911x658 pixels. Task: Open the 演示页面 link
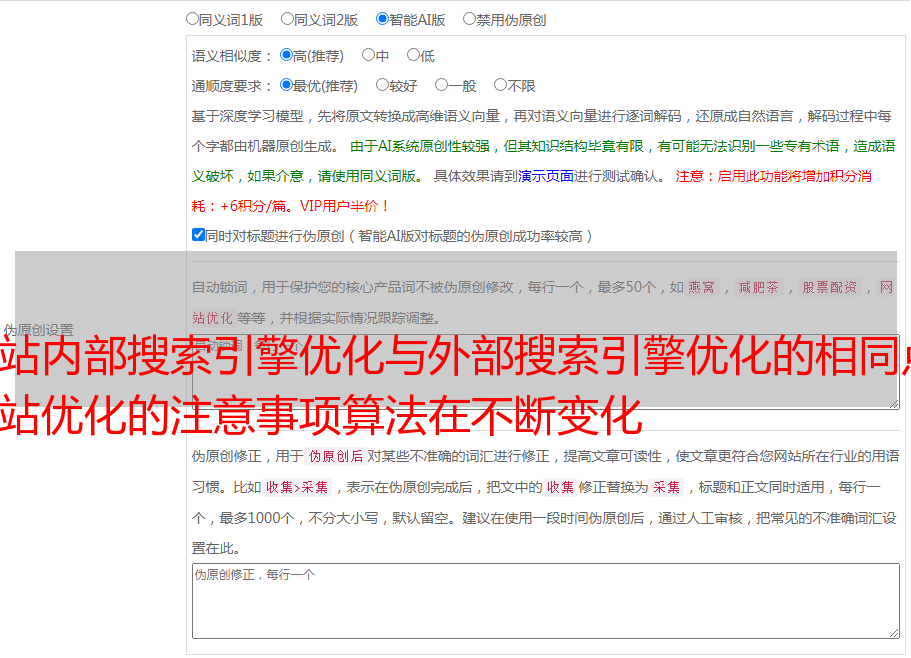(x=545, y=176)
